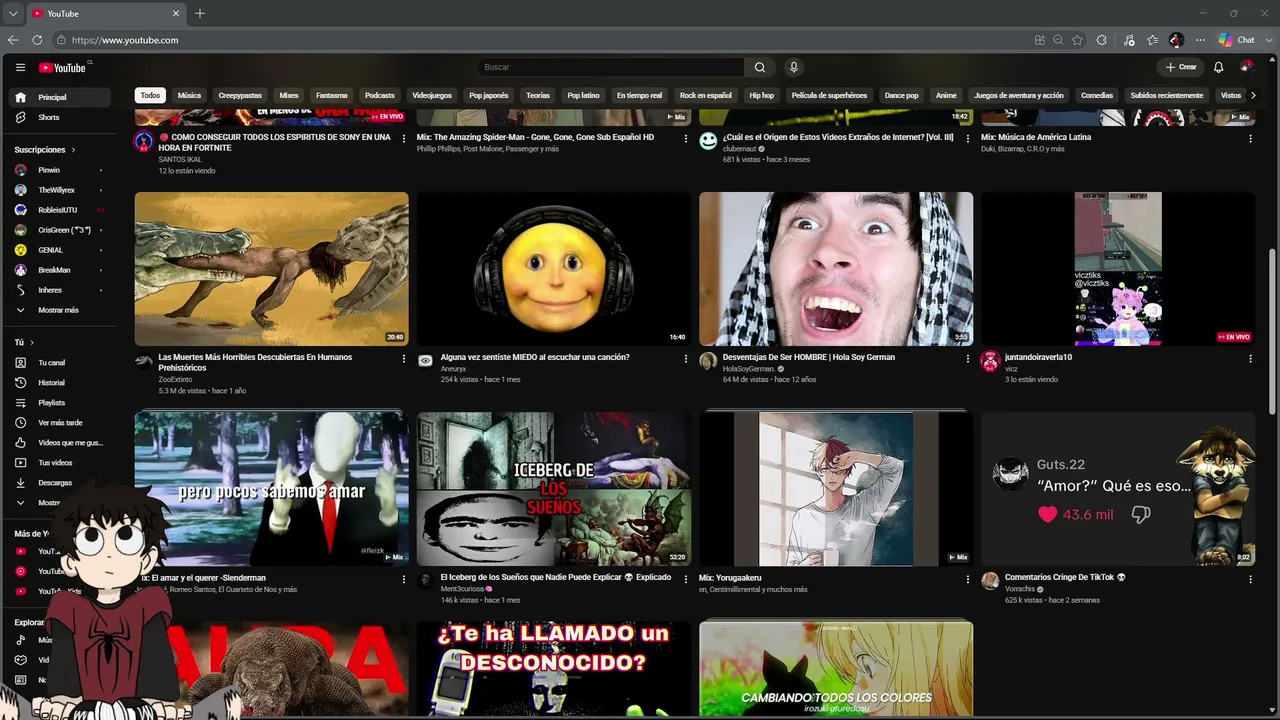Play the Iceberg de los Sueños thumbnail
This screenshot has height=720, width=1280.
click(x=554, y=489)
